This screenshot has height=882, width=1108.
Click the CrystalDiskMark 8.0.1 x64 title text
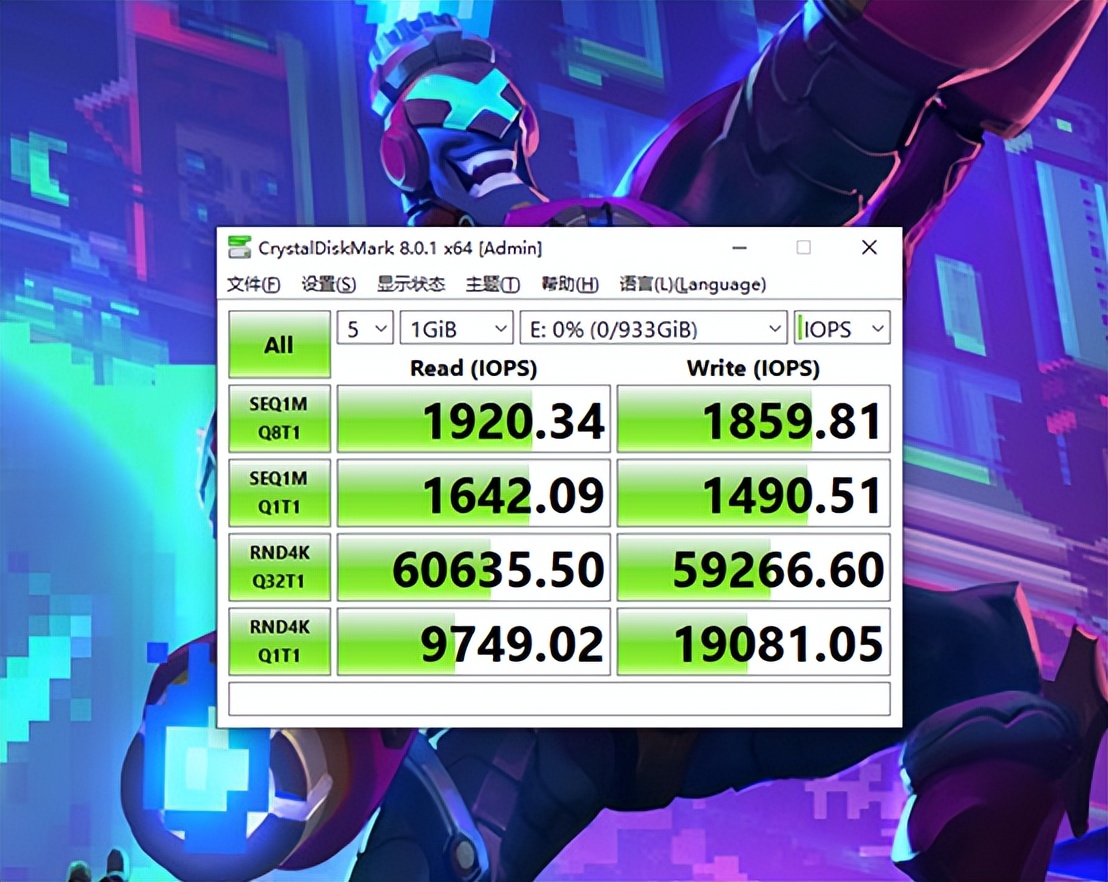tap(400, 248)
